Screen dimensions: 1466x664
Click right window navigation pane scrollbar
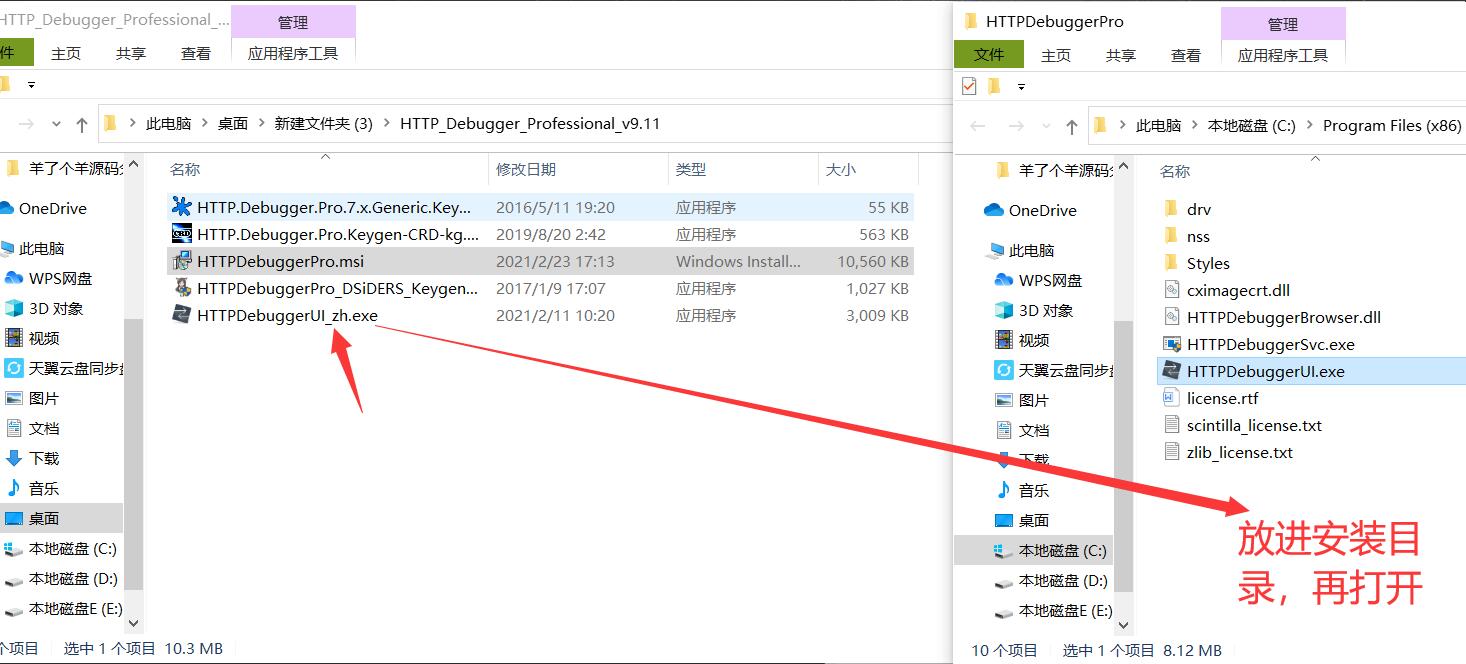click(1123, 457)
